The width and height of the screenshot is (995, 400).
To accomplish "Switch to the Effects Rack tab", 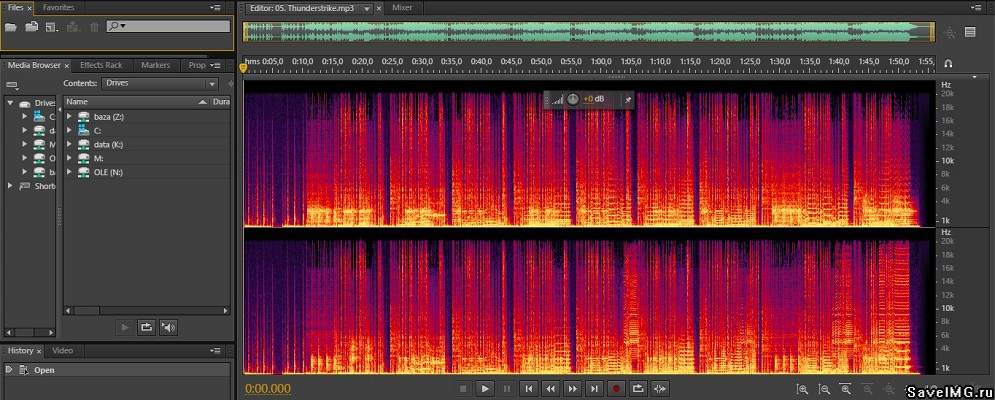I will click(100, 65).
